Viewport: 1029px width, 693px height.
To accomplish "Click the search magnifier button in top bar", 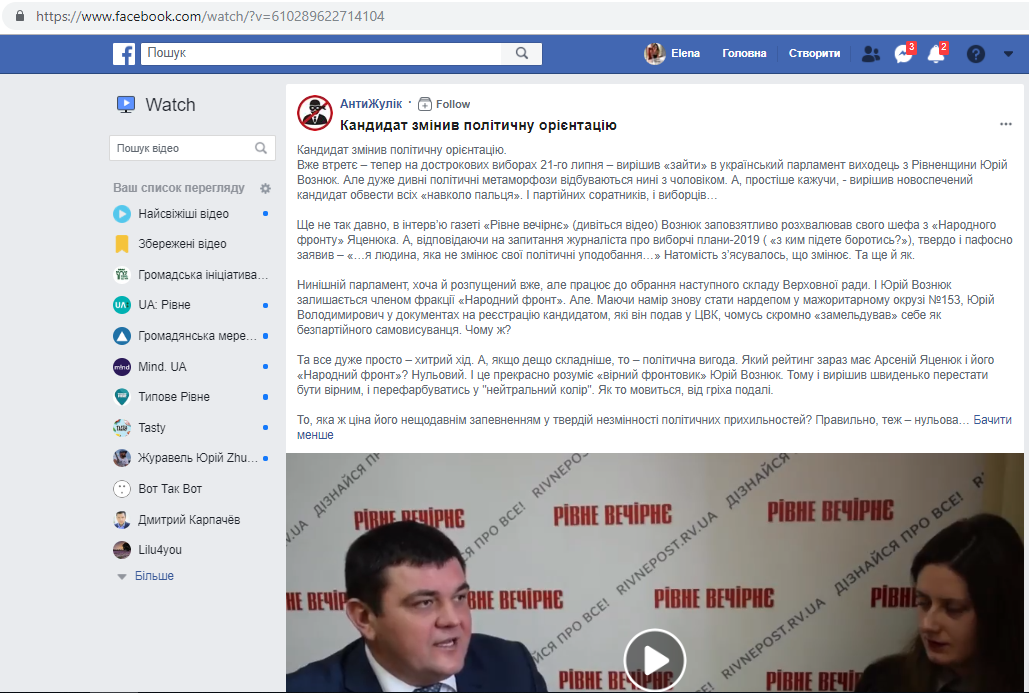I will pos(522,53).
